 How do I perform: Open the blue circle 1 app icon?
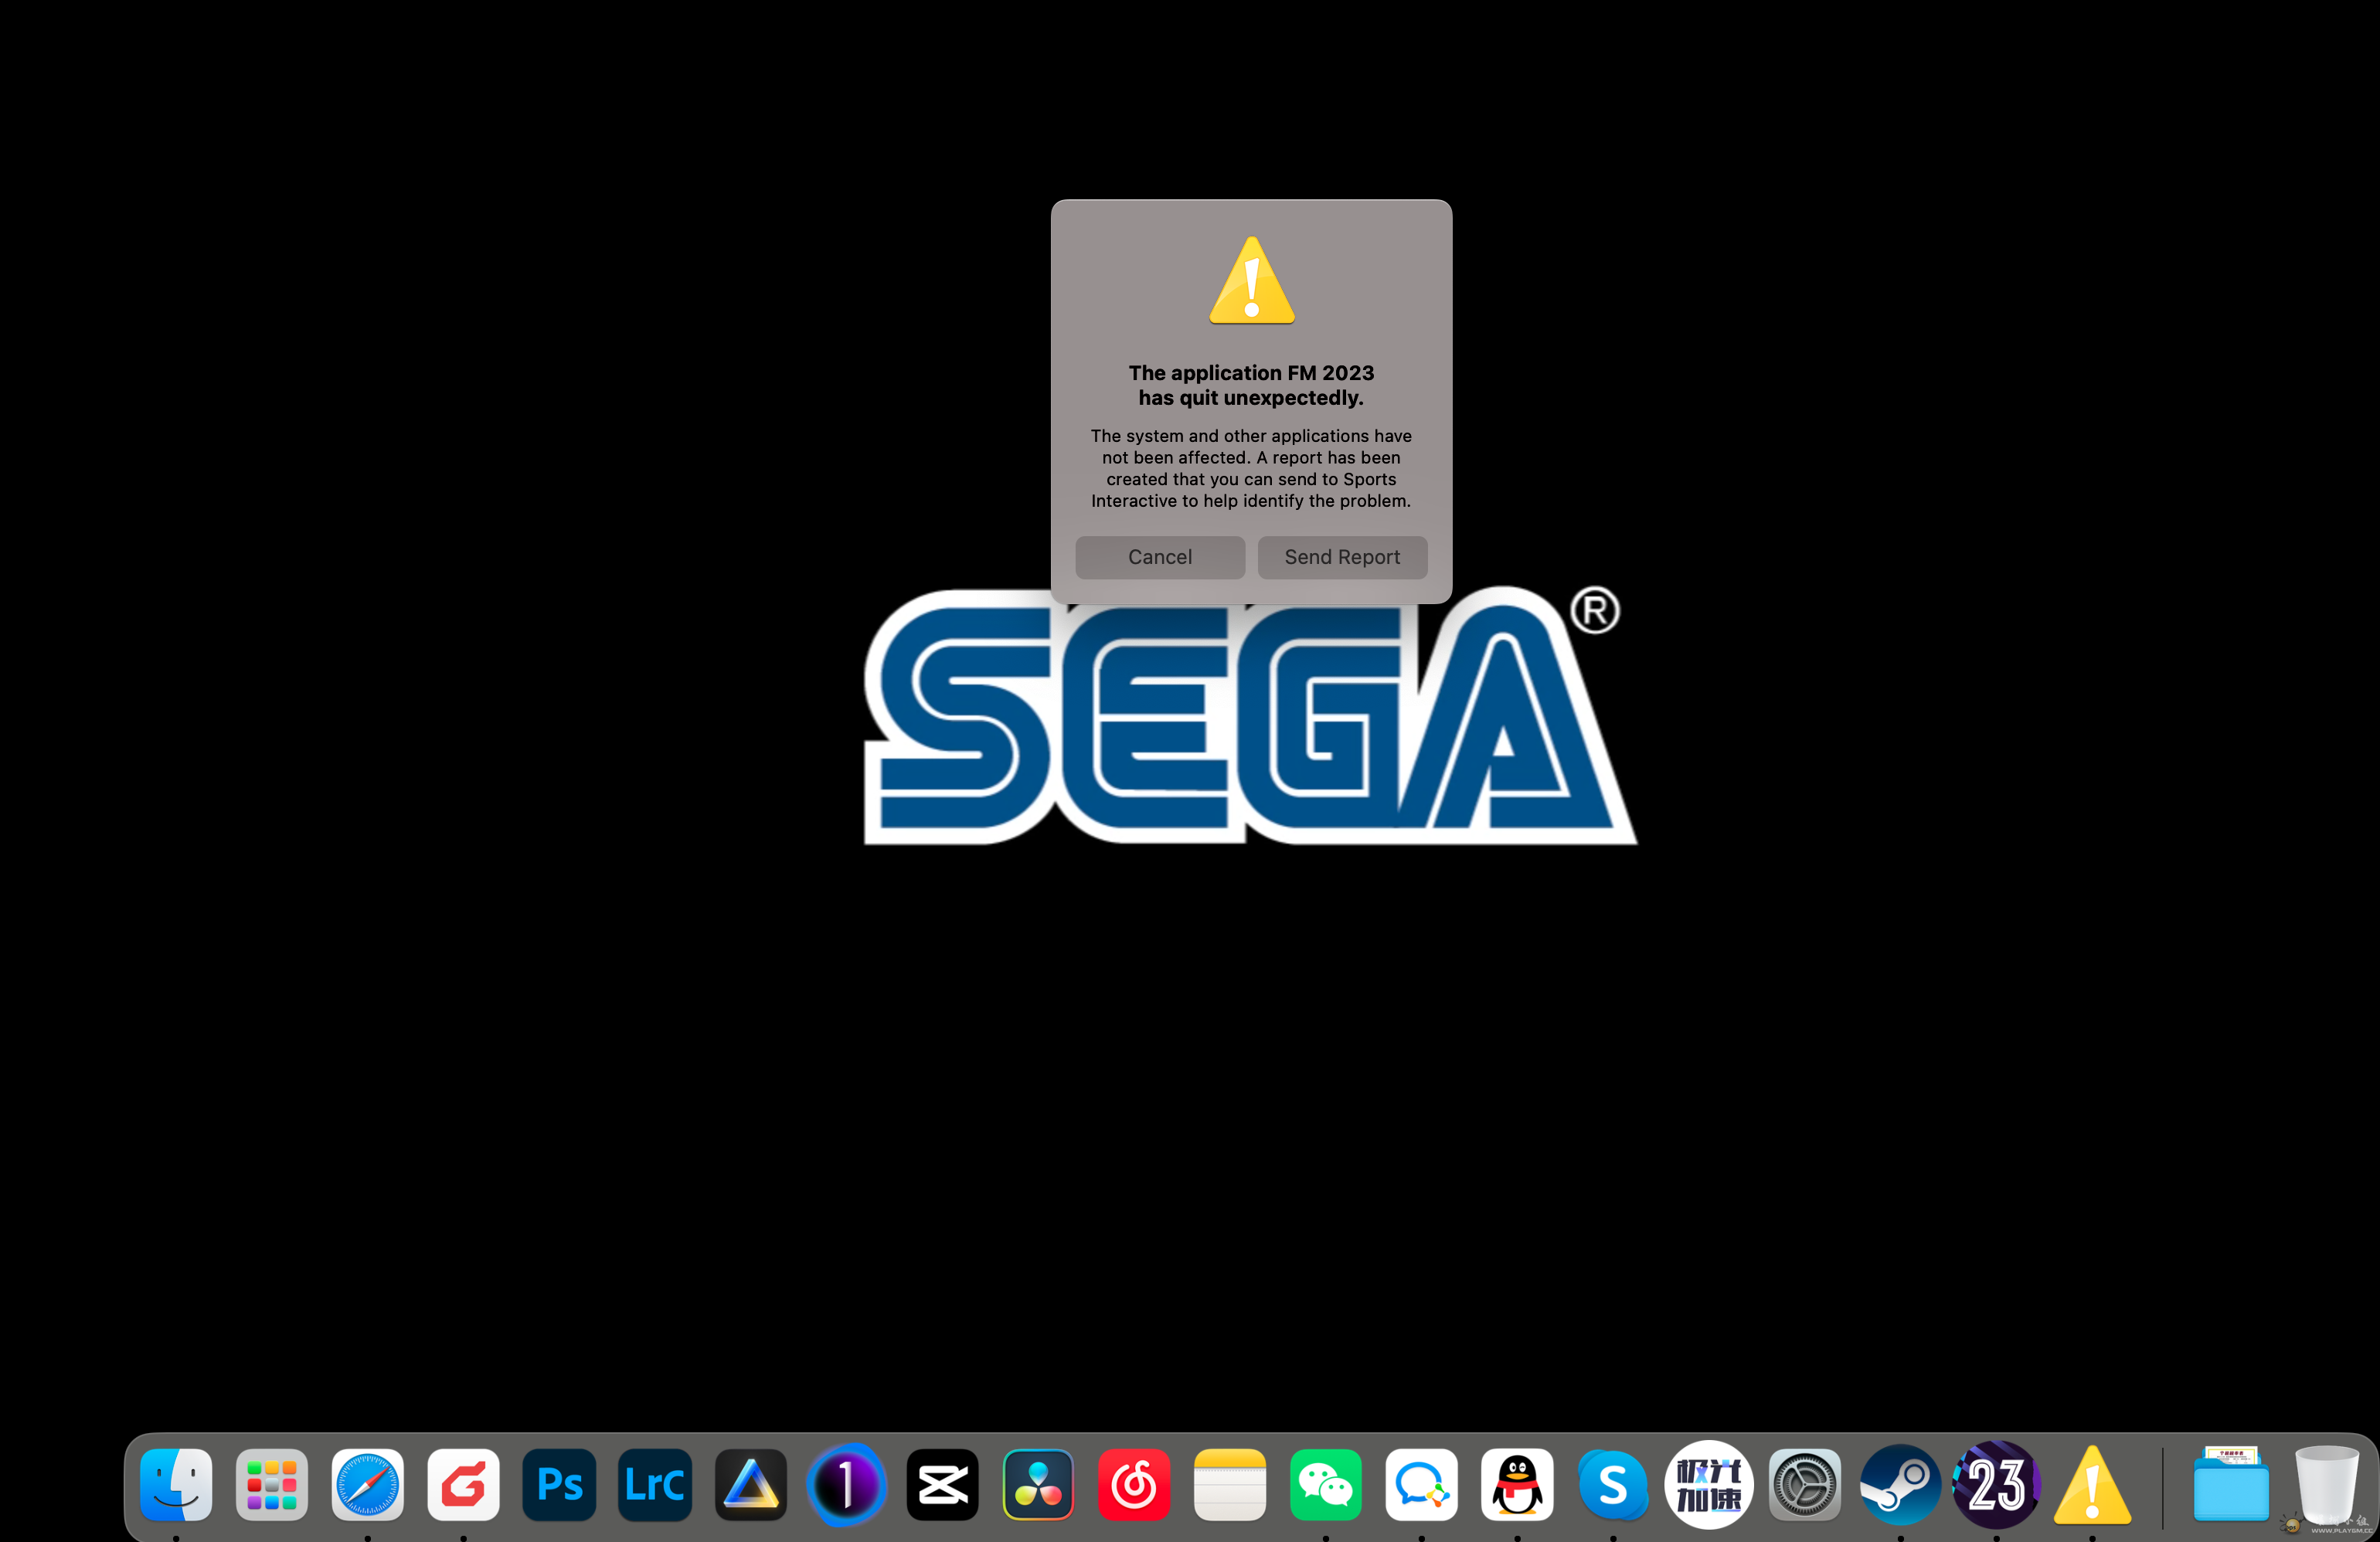point(847,1484)
